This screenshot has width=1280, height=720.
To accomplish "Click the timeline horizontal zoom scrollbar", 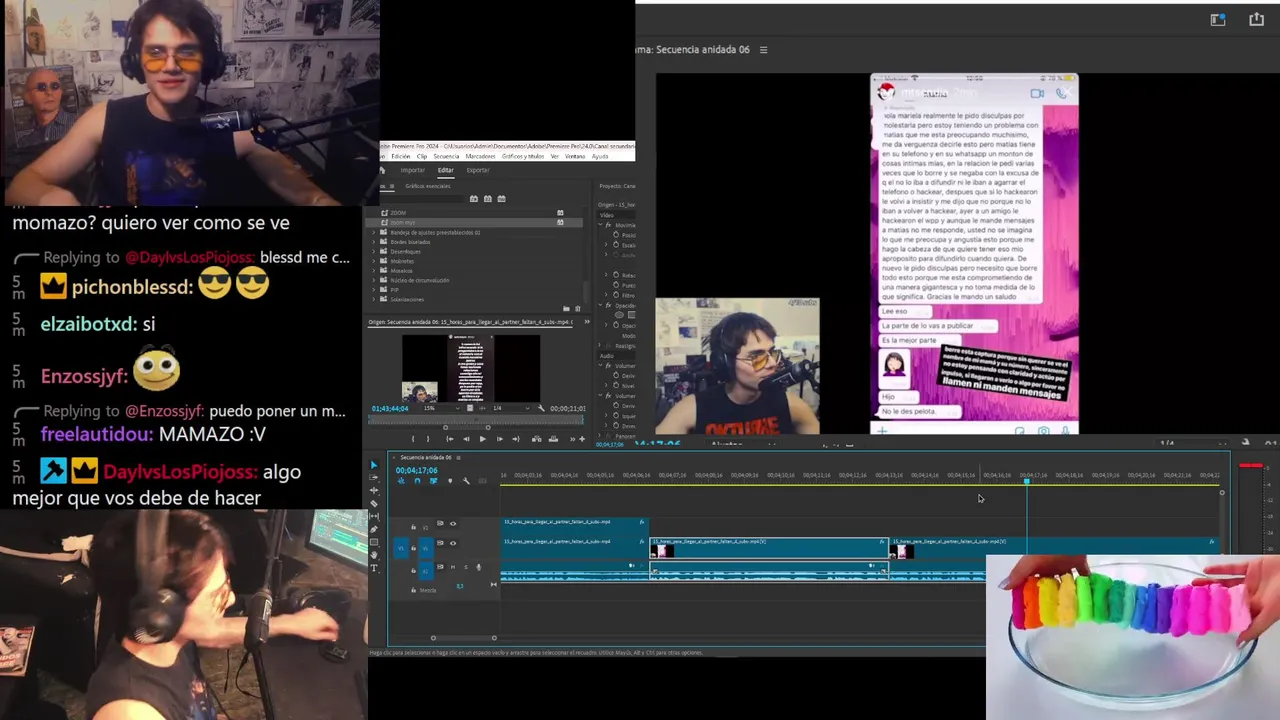I will (463, 638).
